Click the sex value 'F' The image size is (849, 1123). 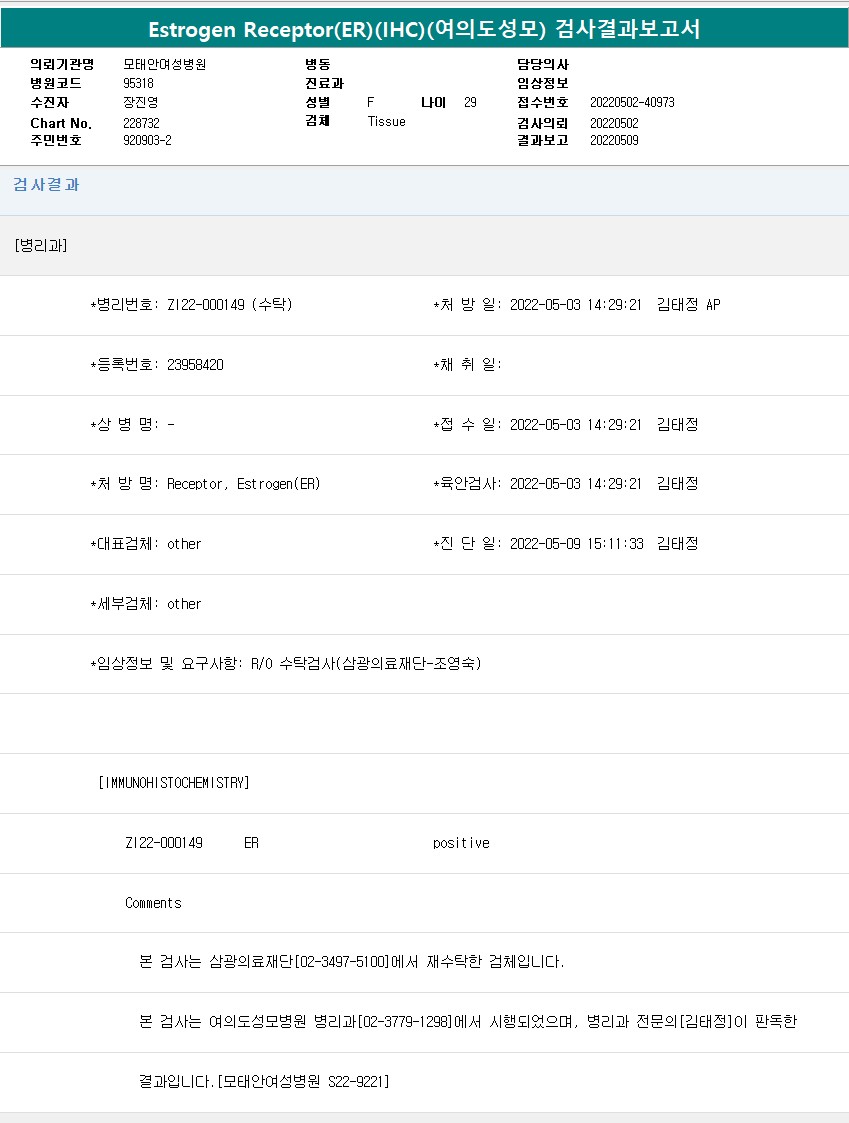click(370, 102)
